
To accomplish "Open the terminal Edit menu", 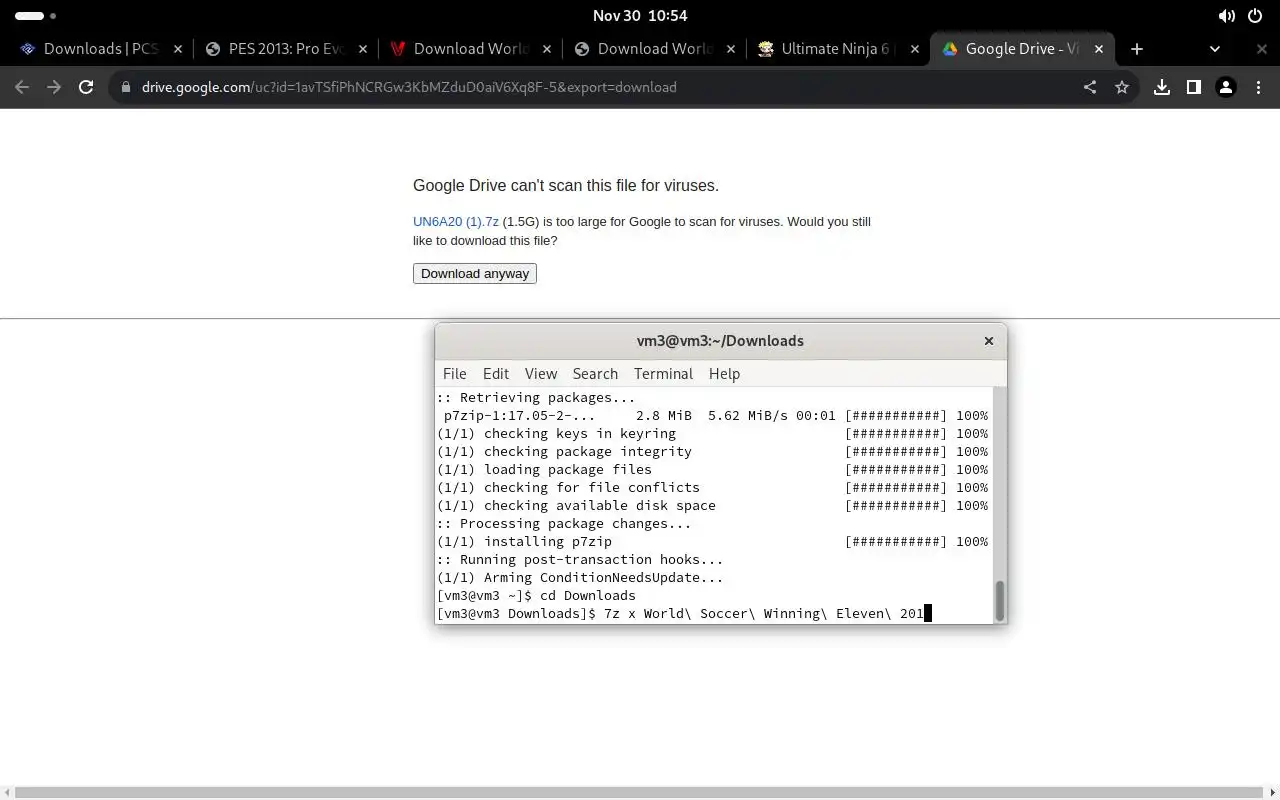I will pyautogui.click(x=496, y=374).
